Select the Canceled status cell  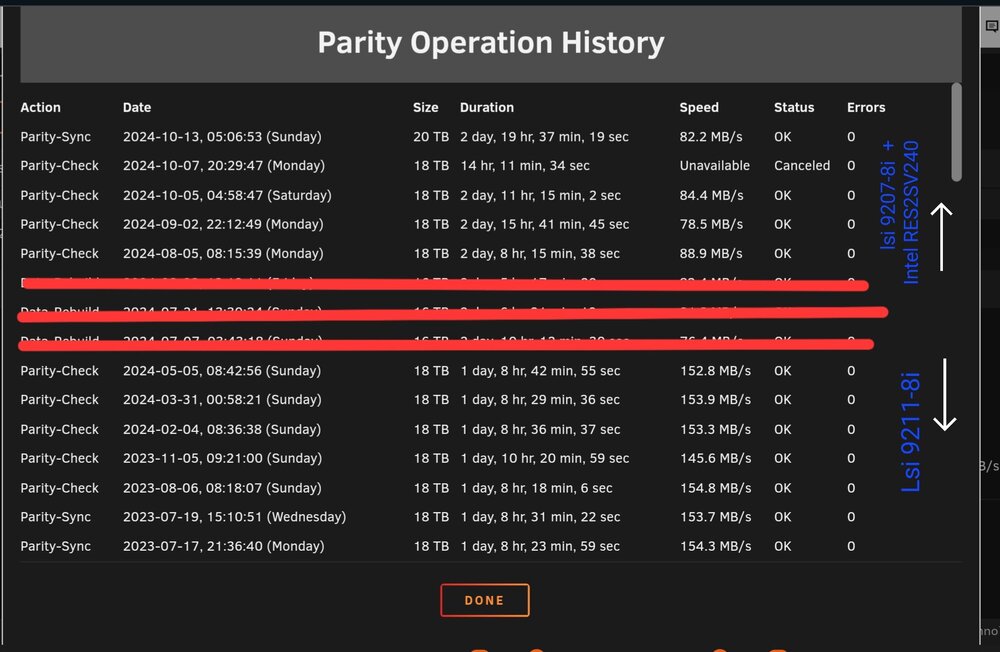(802, 165)
